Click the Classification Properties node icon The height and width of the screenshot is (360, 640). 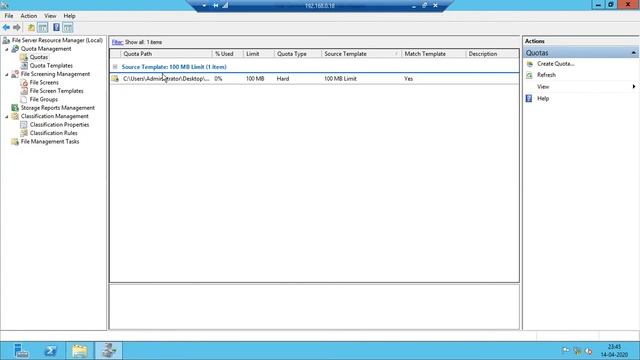pyautogui.click(x=24, y=124)
